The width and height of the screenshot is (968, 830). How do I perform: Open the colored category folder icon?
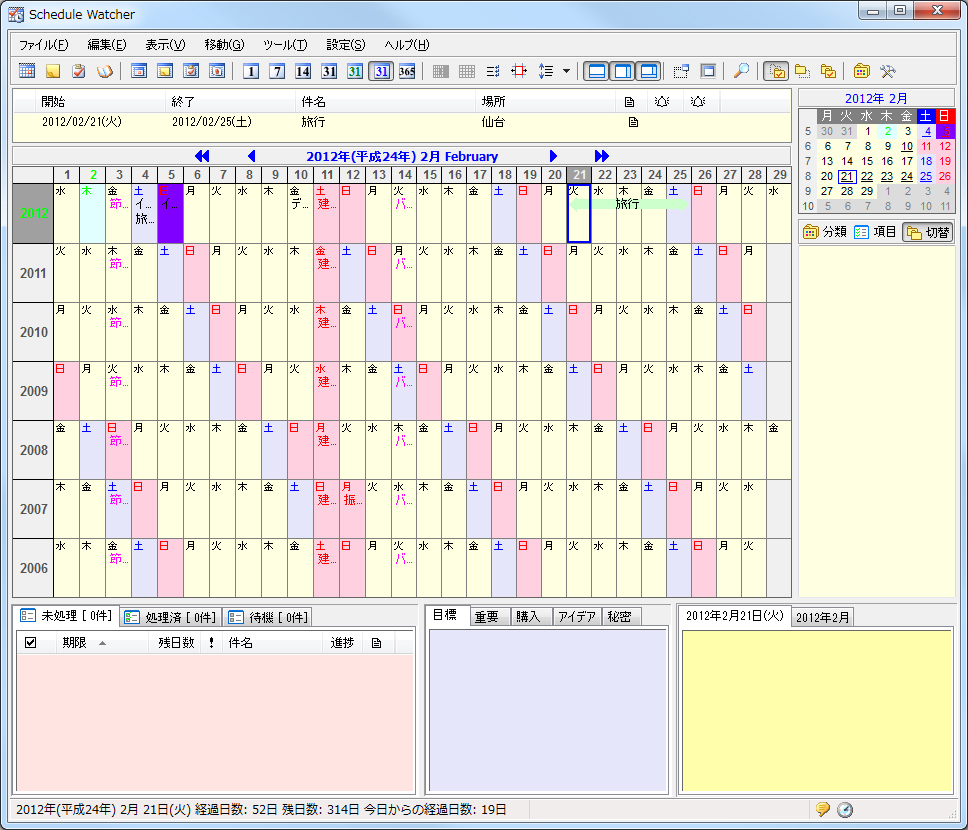coord(862,71)
